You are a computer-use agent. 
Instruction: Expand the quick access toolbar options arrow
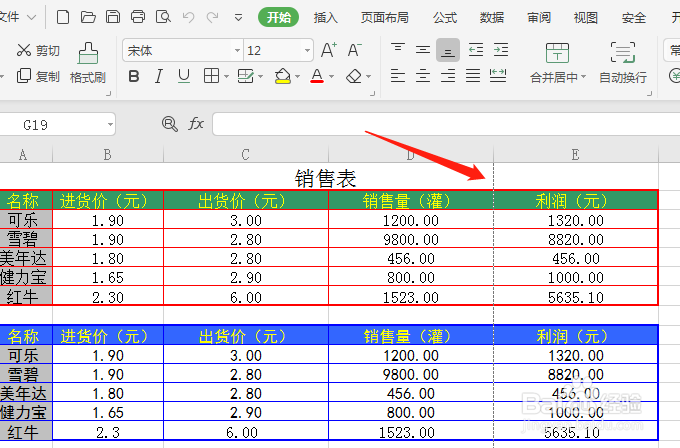(238, 18)
